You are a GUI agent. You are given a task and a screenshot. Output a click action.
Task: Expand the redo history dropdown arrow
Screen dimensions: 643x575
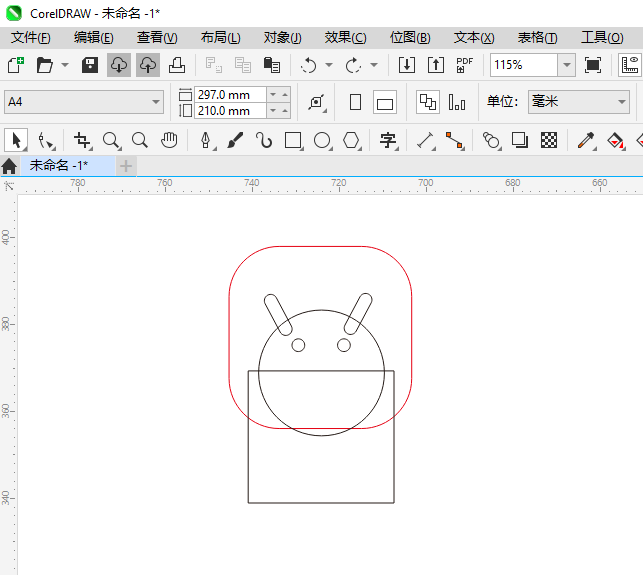(x=374, y=65)
